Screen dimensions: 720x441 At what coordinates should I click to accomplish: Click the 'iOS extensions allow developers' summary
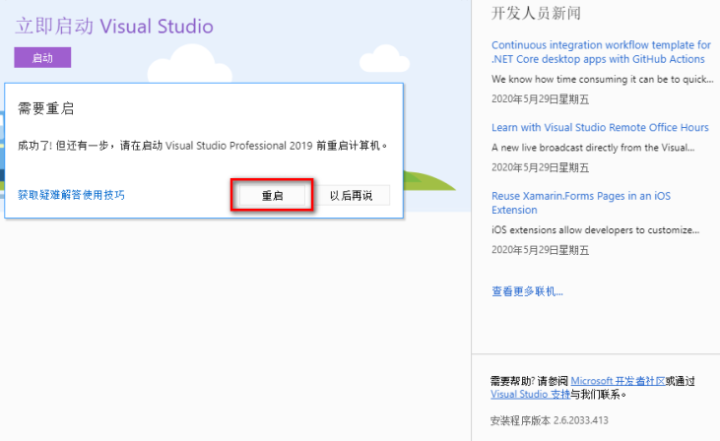[x=597, y=230]
